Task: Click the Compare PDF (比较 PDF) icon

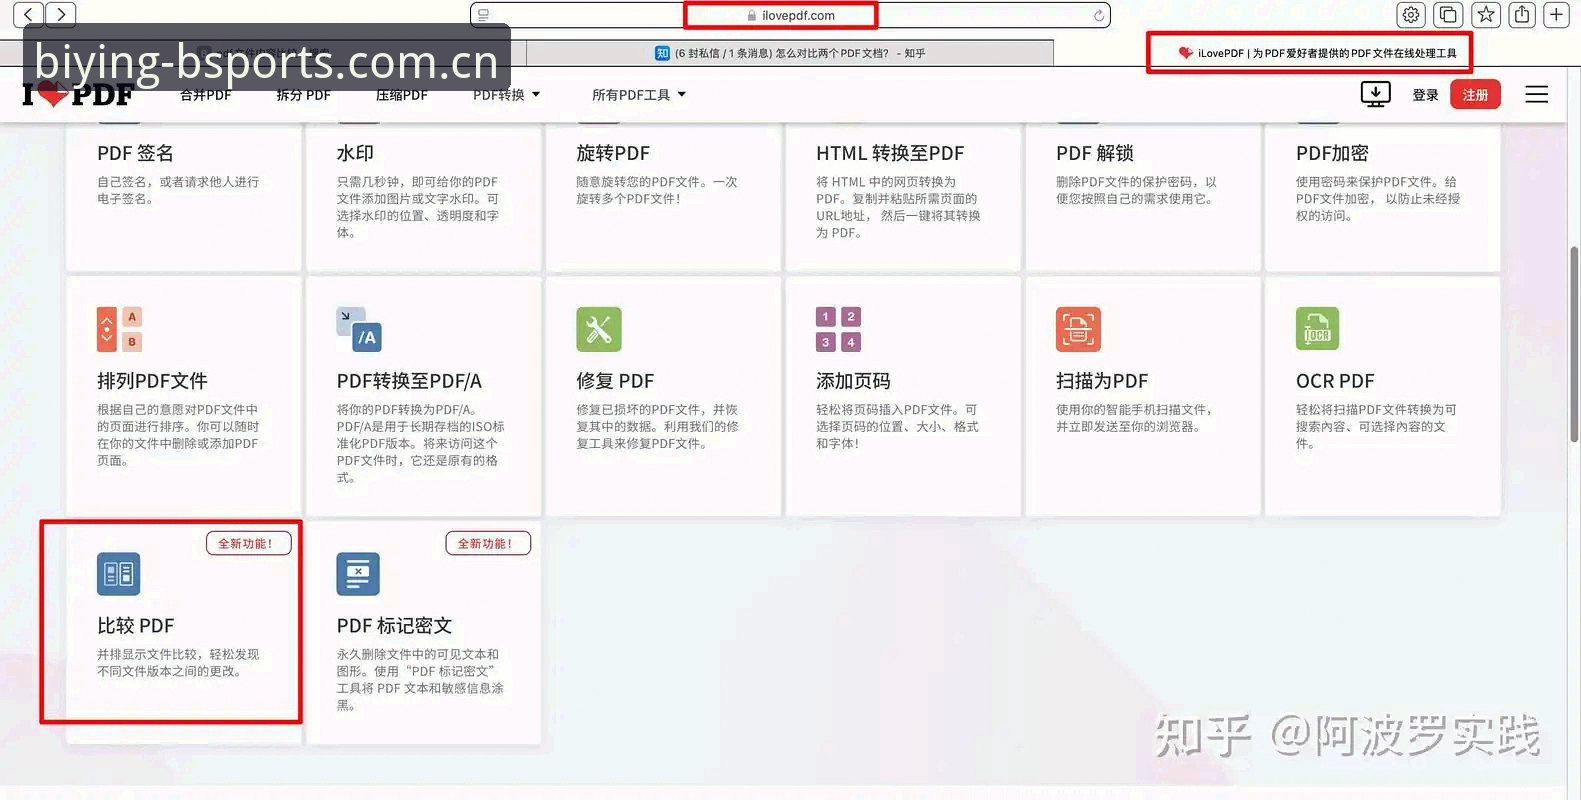Action: coord(119,574)
